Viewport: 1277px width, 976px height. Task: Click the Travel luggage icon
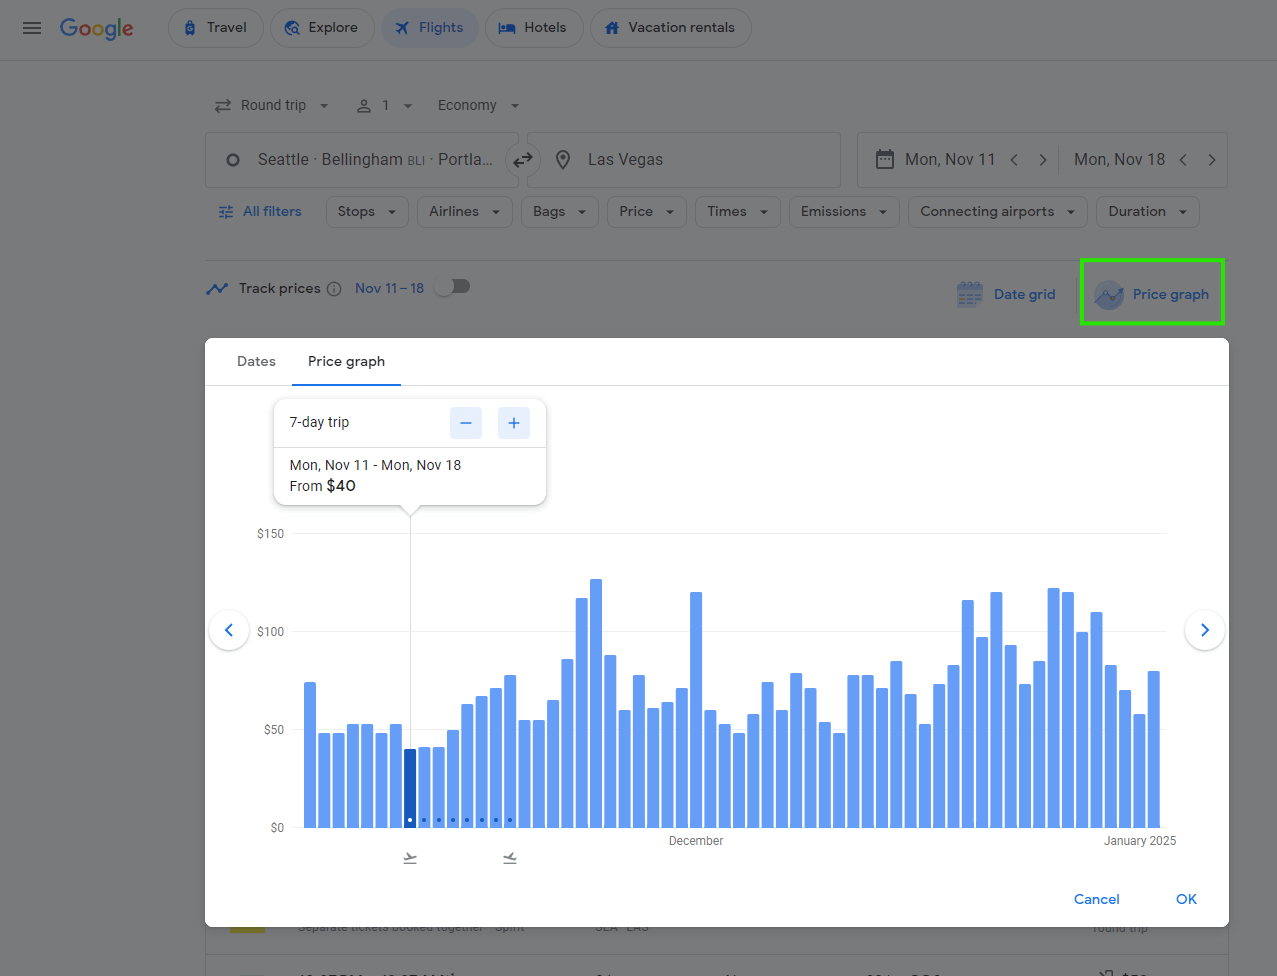[188, 28]
